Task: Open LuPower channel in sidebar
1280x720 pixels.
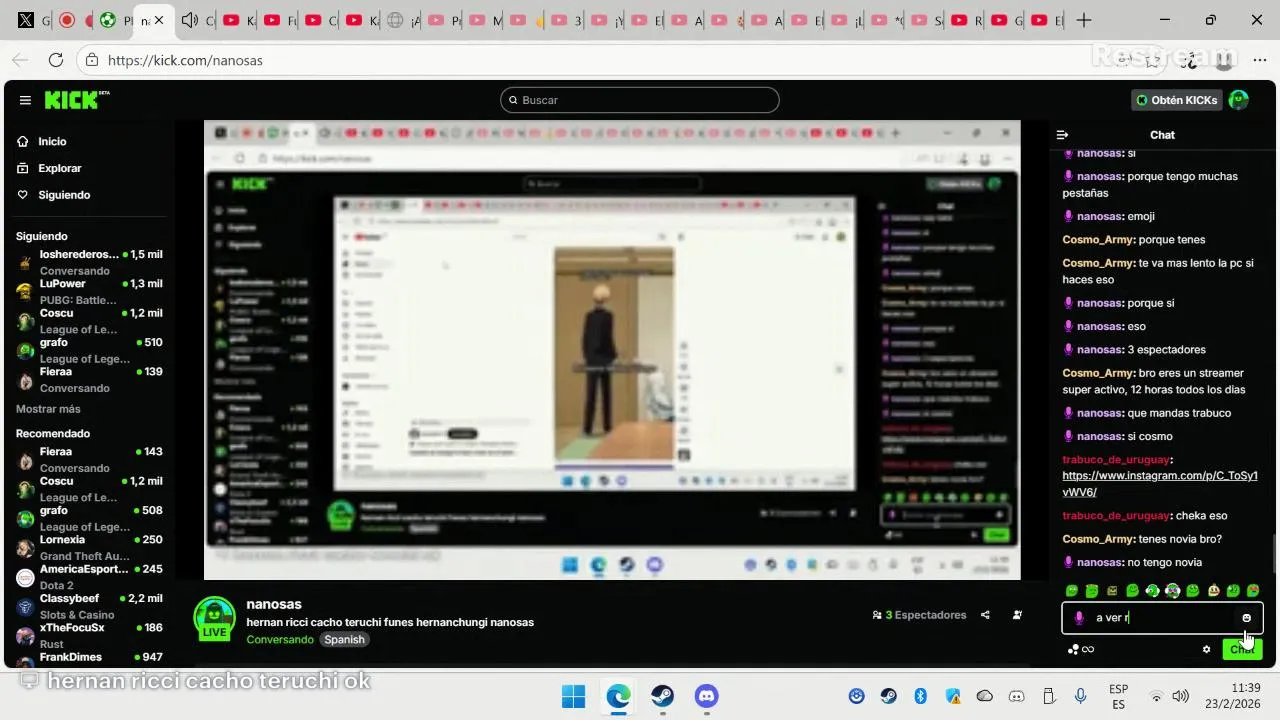Action: (x=89, y=292)
